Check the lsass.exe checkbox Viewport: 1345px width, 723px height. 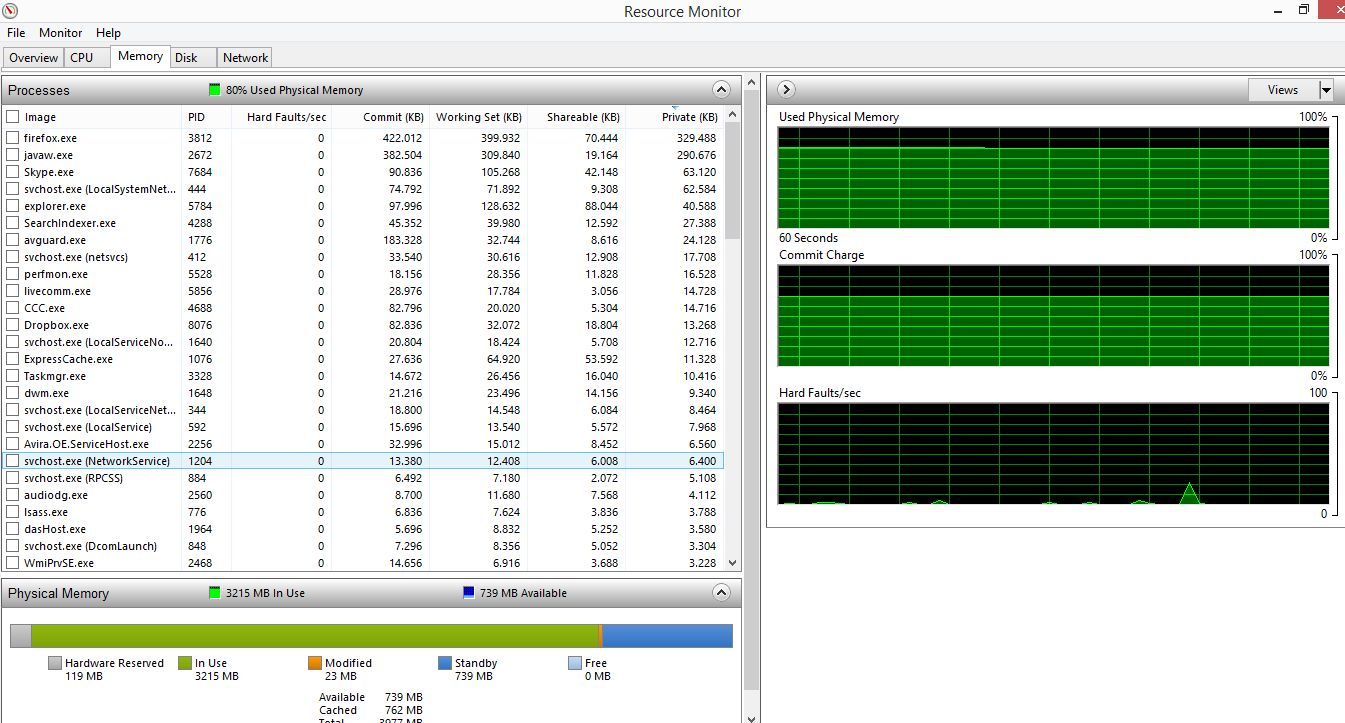click(12, 512)
